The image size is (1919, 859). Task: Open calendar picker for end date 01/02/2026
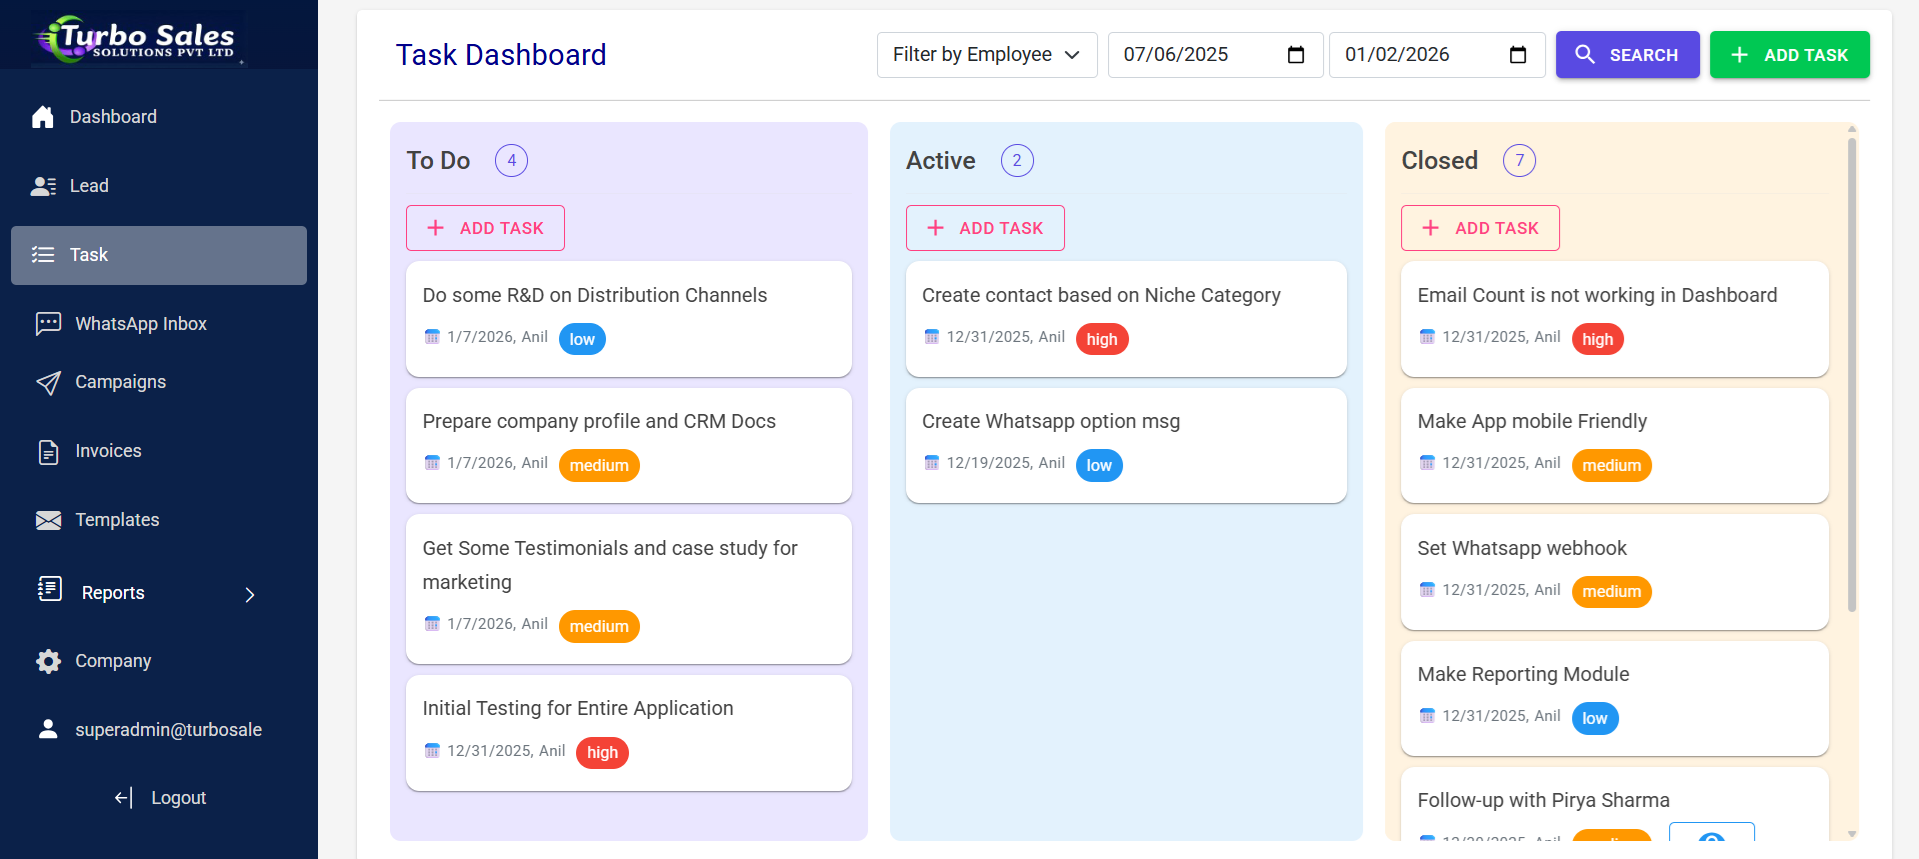[1517, 55]
